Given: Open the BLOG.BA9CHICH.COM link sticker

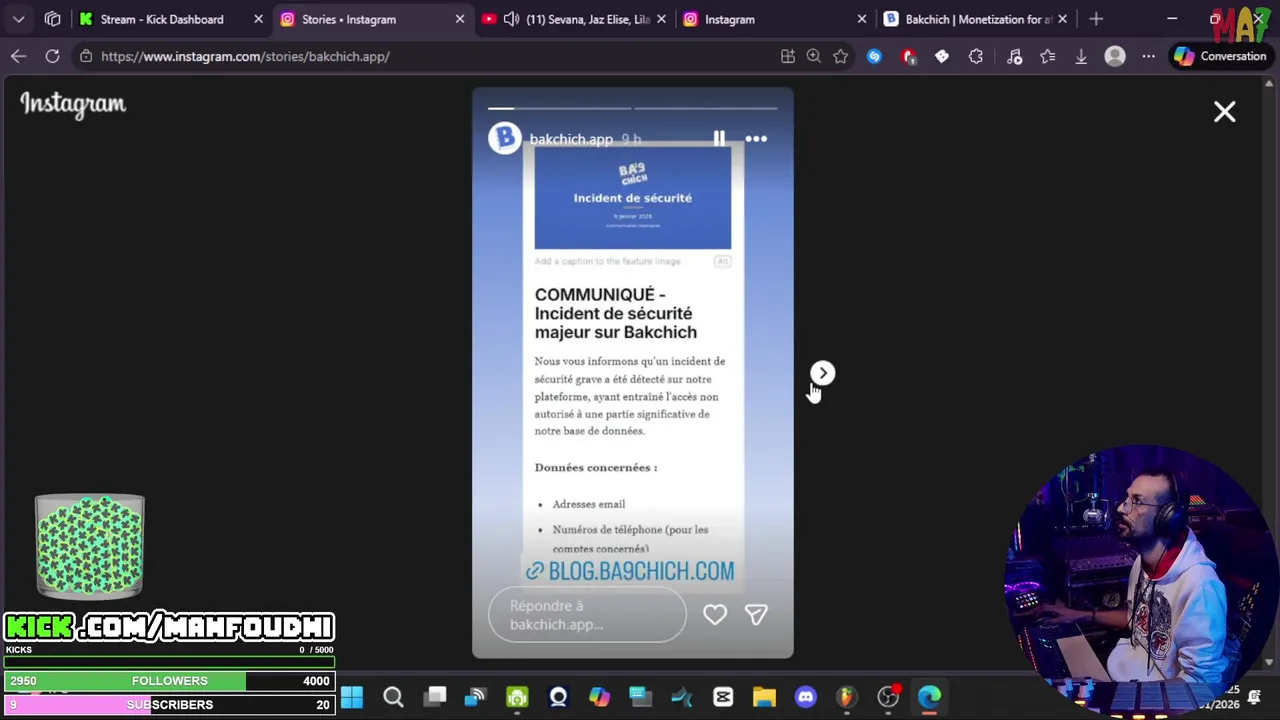Looking at the screenshot, I should tap(630, 571).
